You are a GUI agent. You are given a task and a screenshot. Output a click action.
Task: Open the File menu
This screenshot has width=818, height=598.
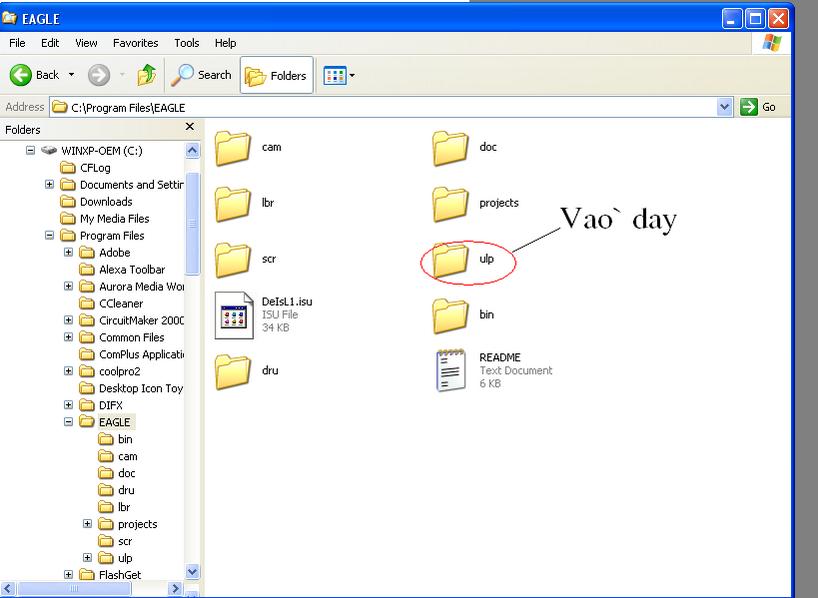click(x=17, y=43)
